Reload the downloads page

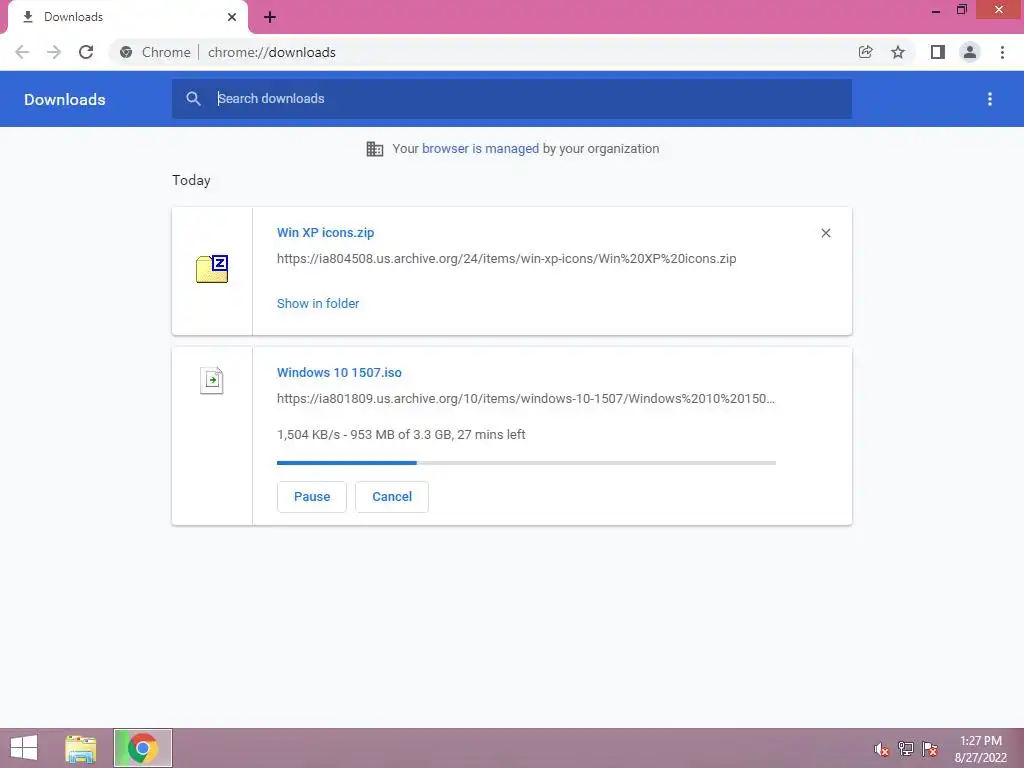point(86,52)
